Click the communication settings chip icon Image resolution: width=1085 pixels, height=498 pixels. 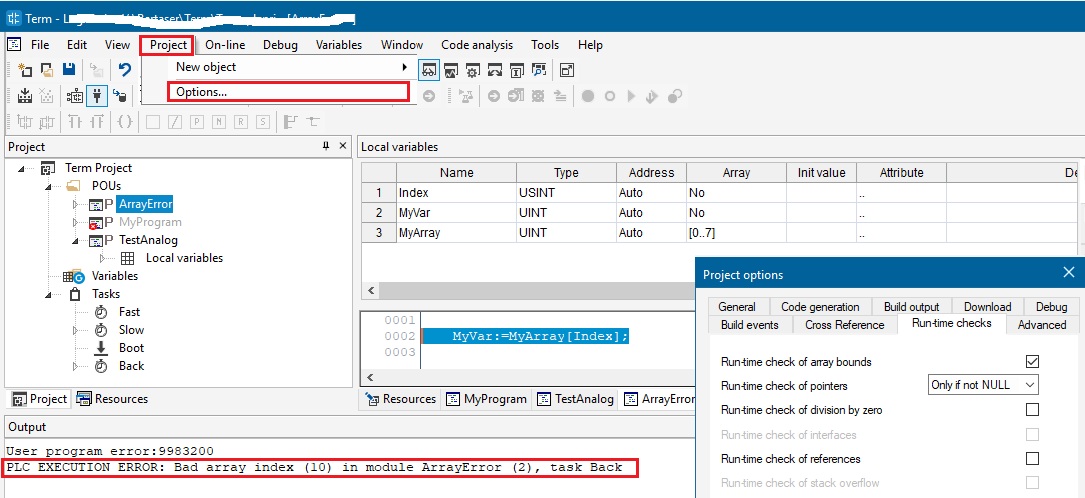pos(75,95)
